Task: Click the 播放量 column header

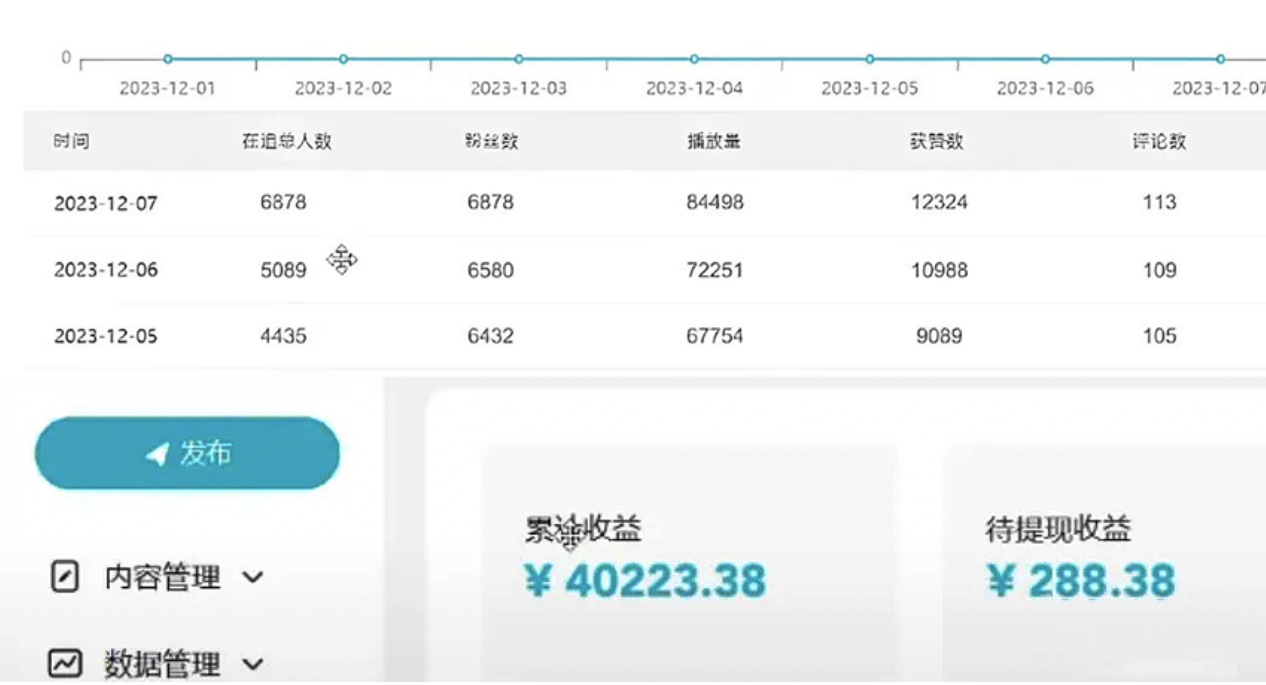Action: pos(714,141)
